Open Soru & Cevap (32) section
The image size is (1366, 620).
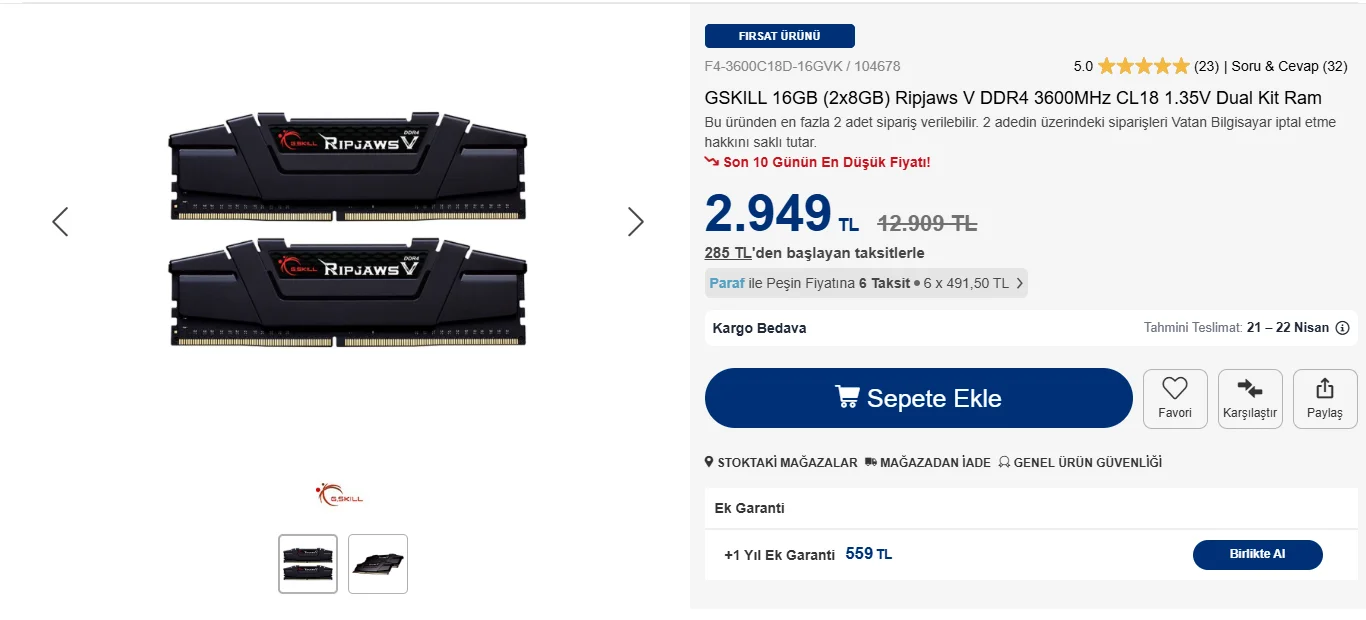(1289, 67)
